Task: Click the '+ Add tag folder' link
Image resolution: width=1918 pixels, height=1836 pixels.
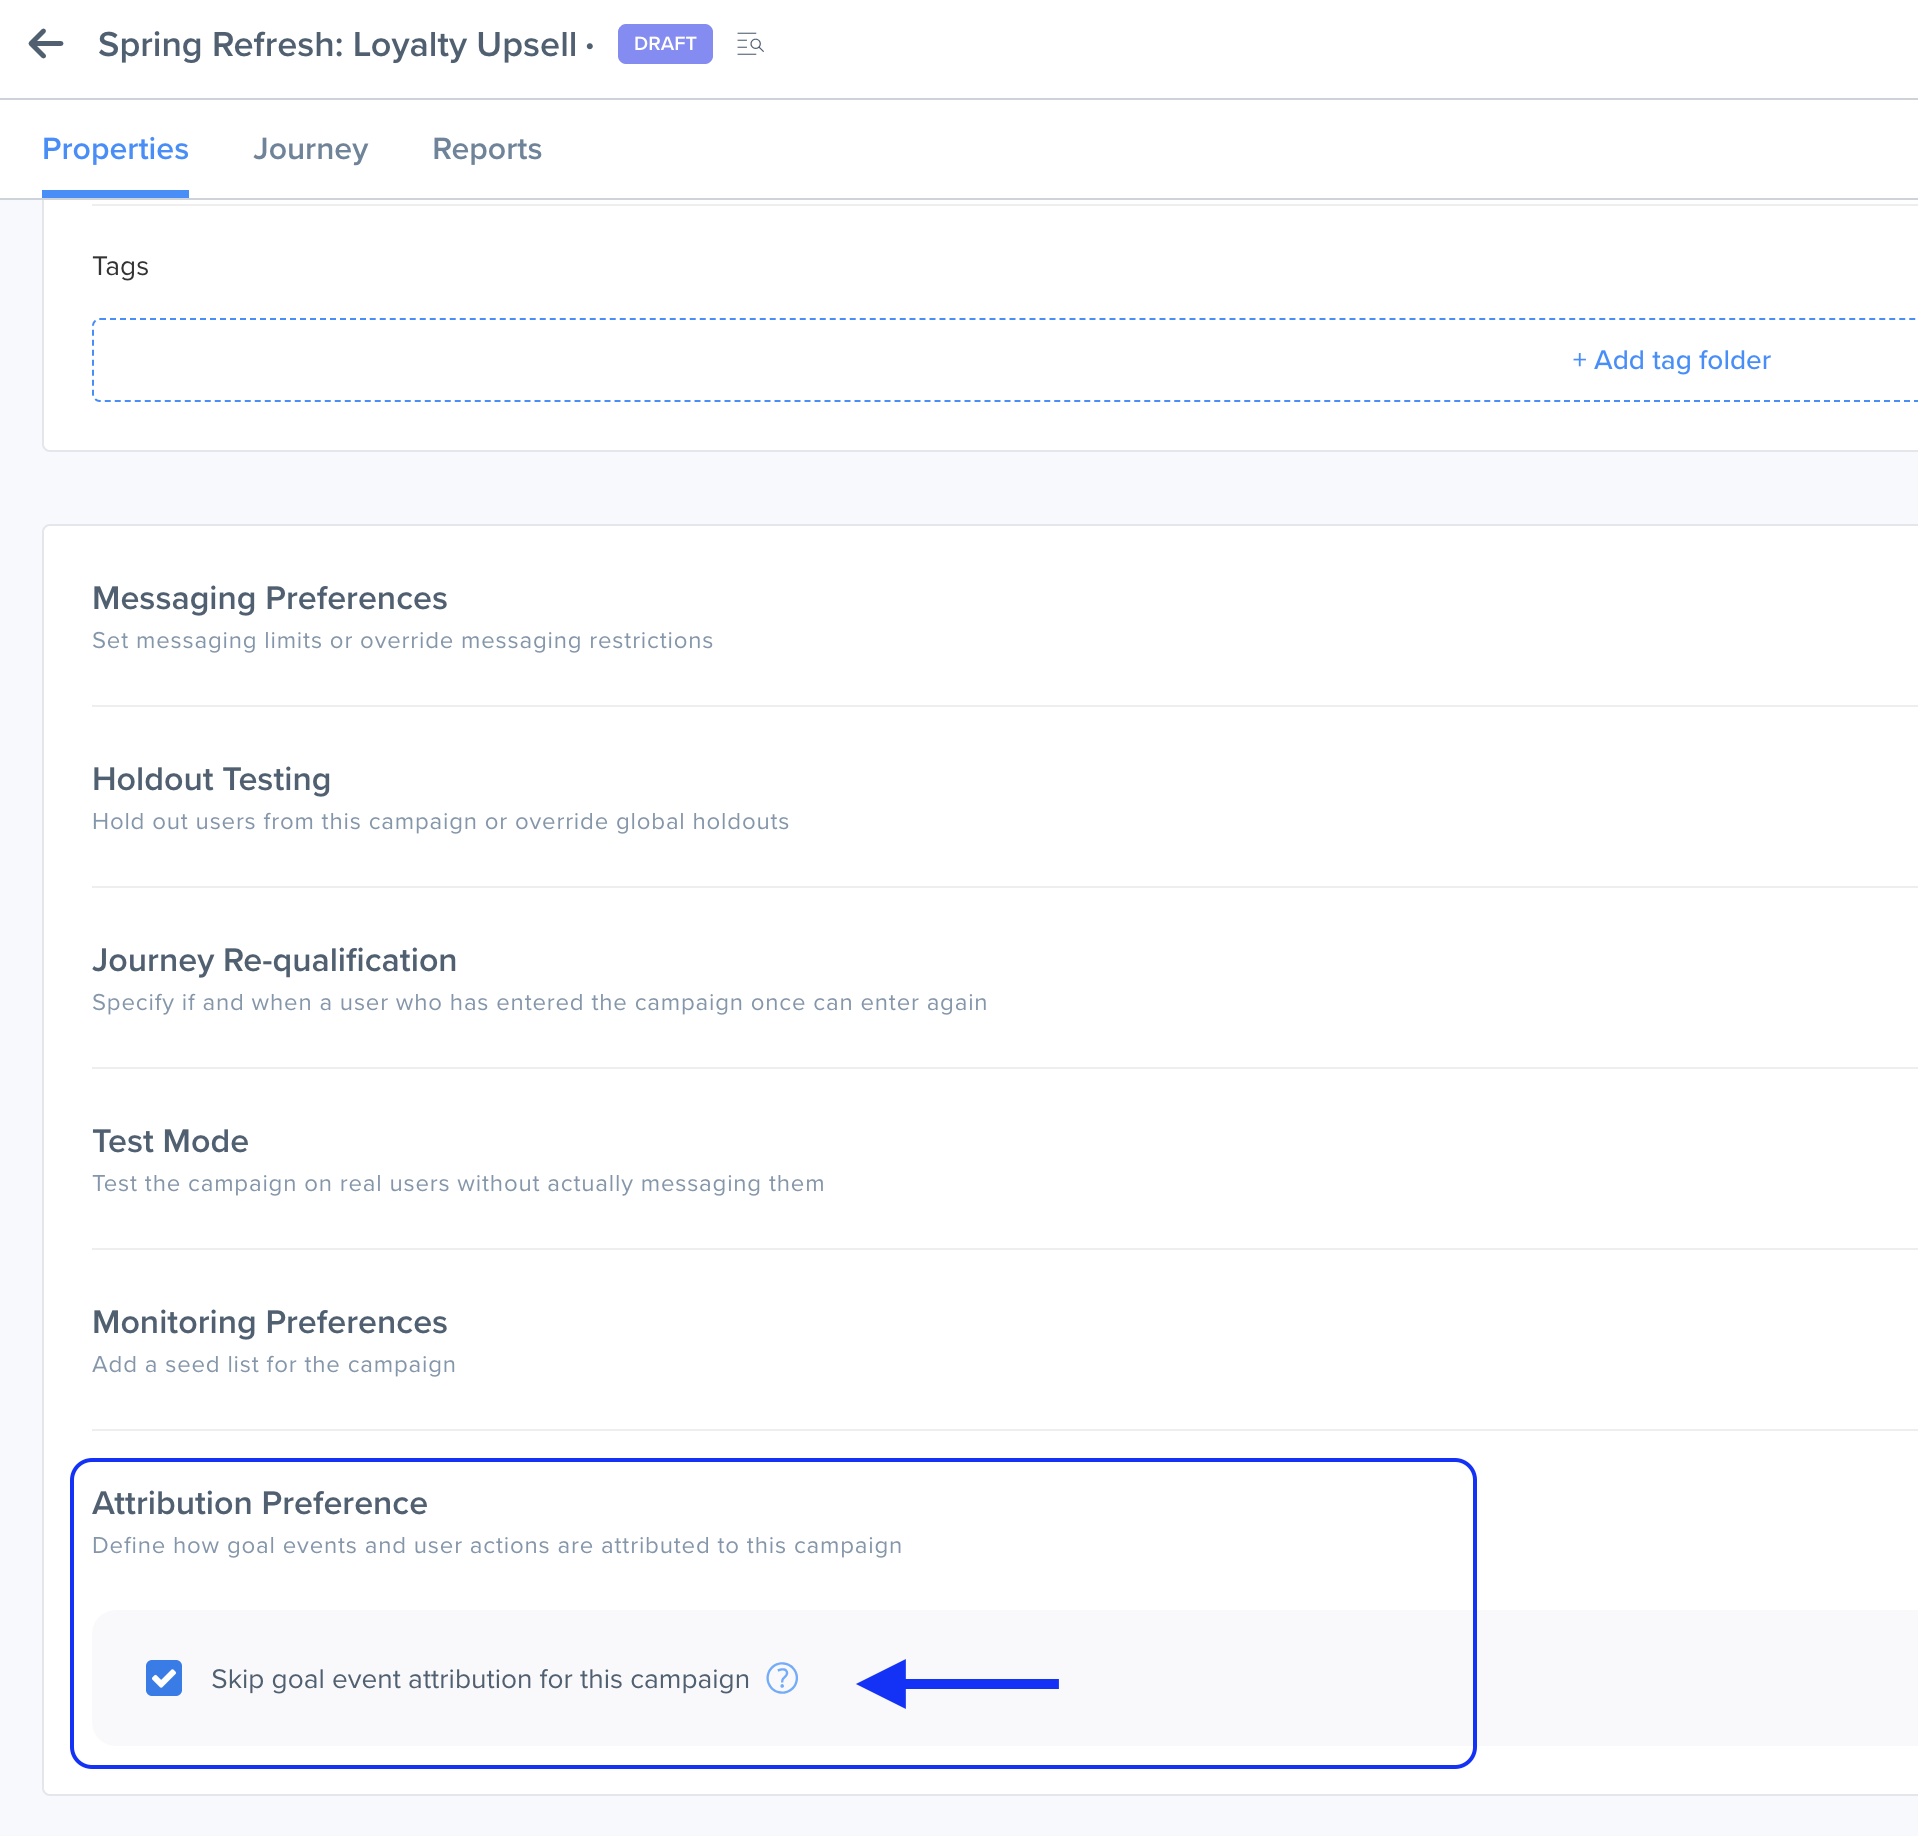Action: coord(1671,360)
